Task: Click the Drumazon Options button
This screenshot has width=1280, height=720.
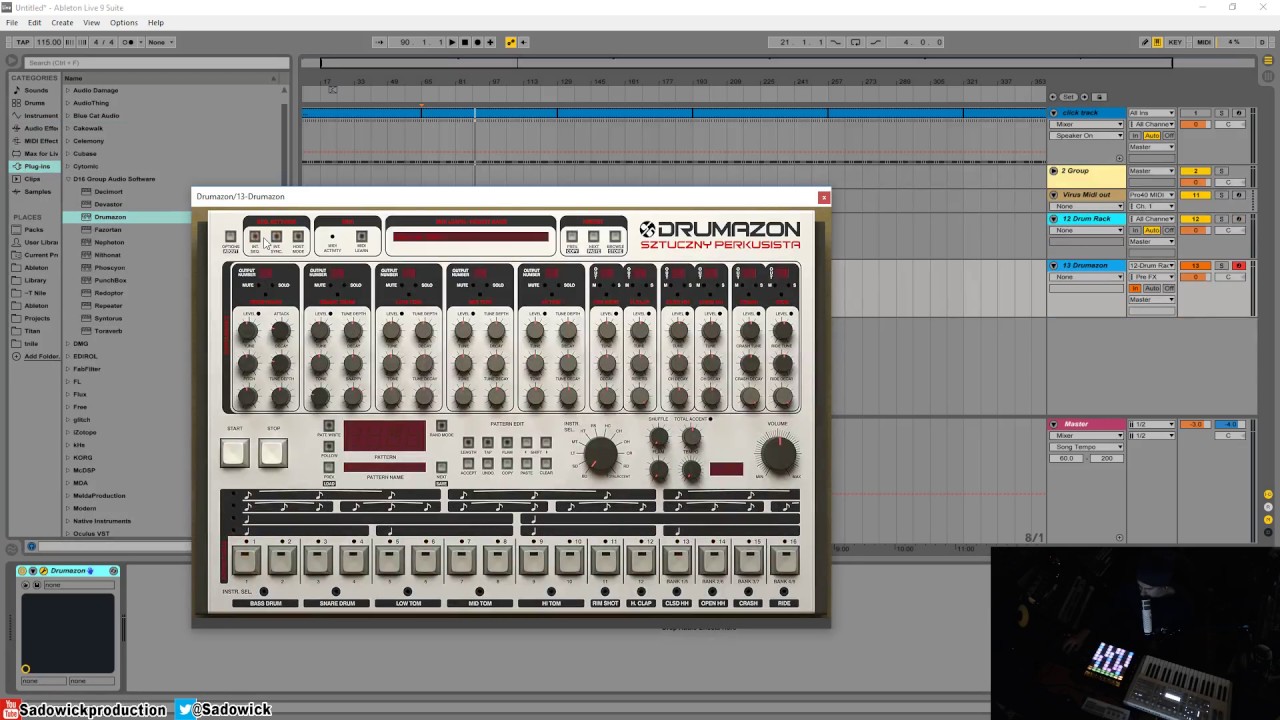Action: 230,237
